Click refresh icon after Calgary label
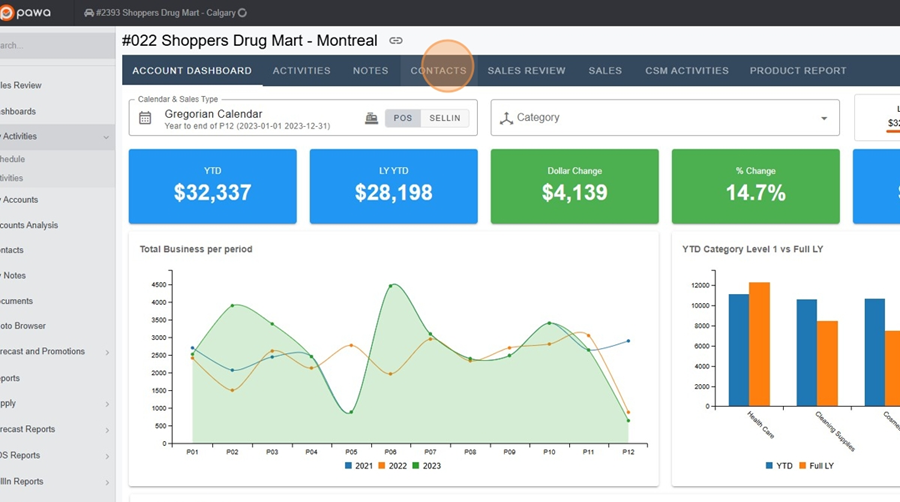900x502 pixels. coord(242,13)
